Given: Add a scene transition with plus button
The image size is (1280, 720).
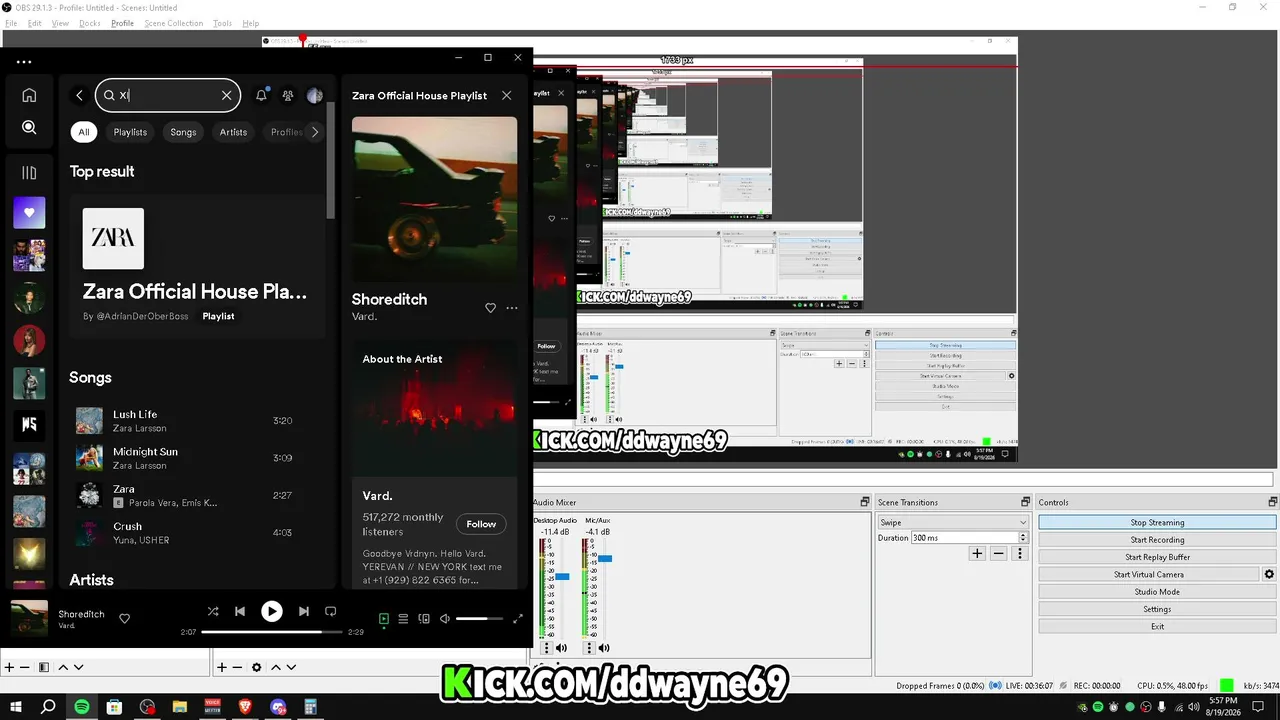Looking at the screenshot, I should point(977,553).
